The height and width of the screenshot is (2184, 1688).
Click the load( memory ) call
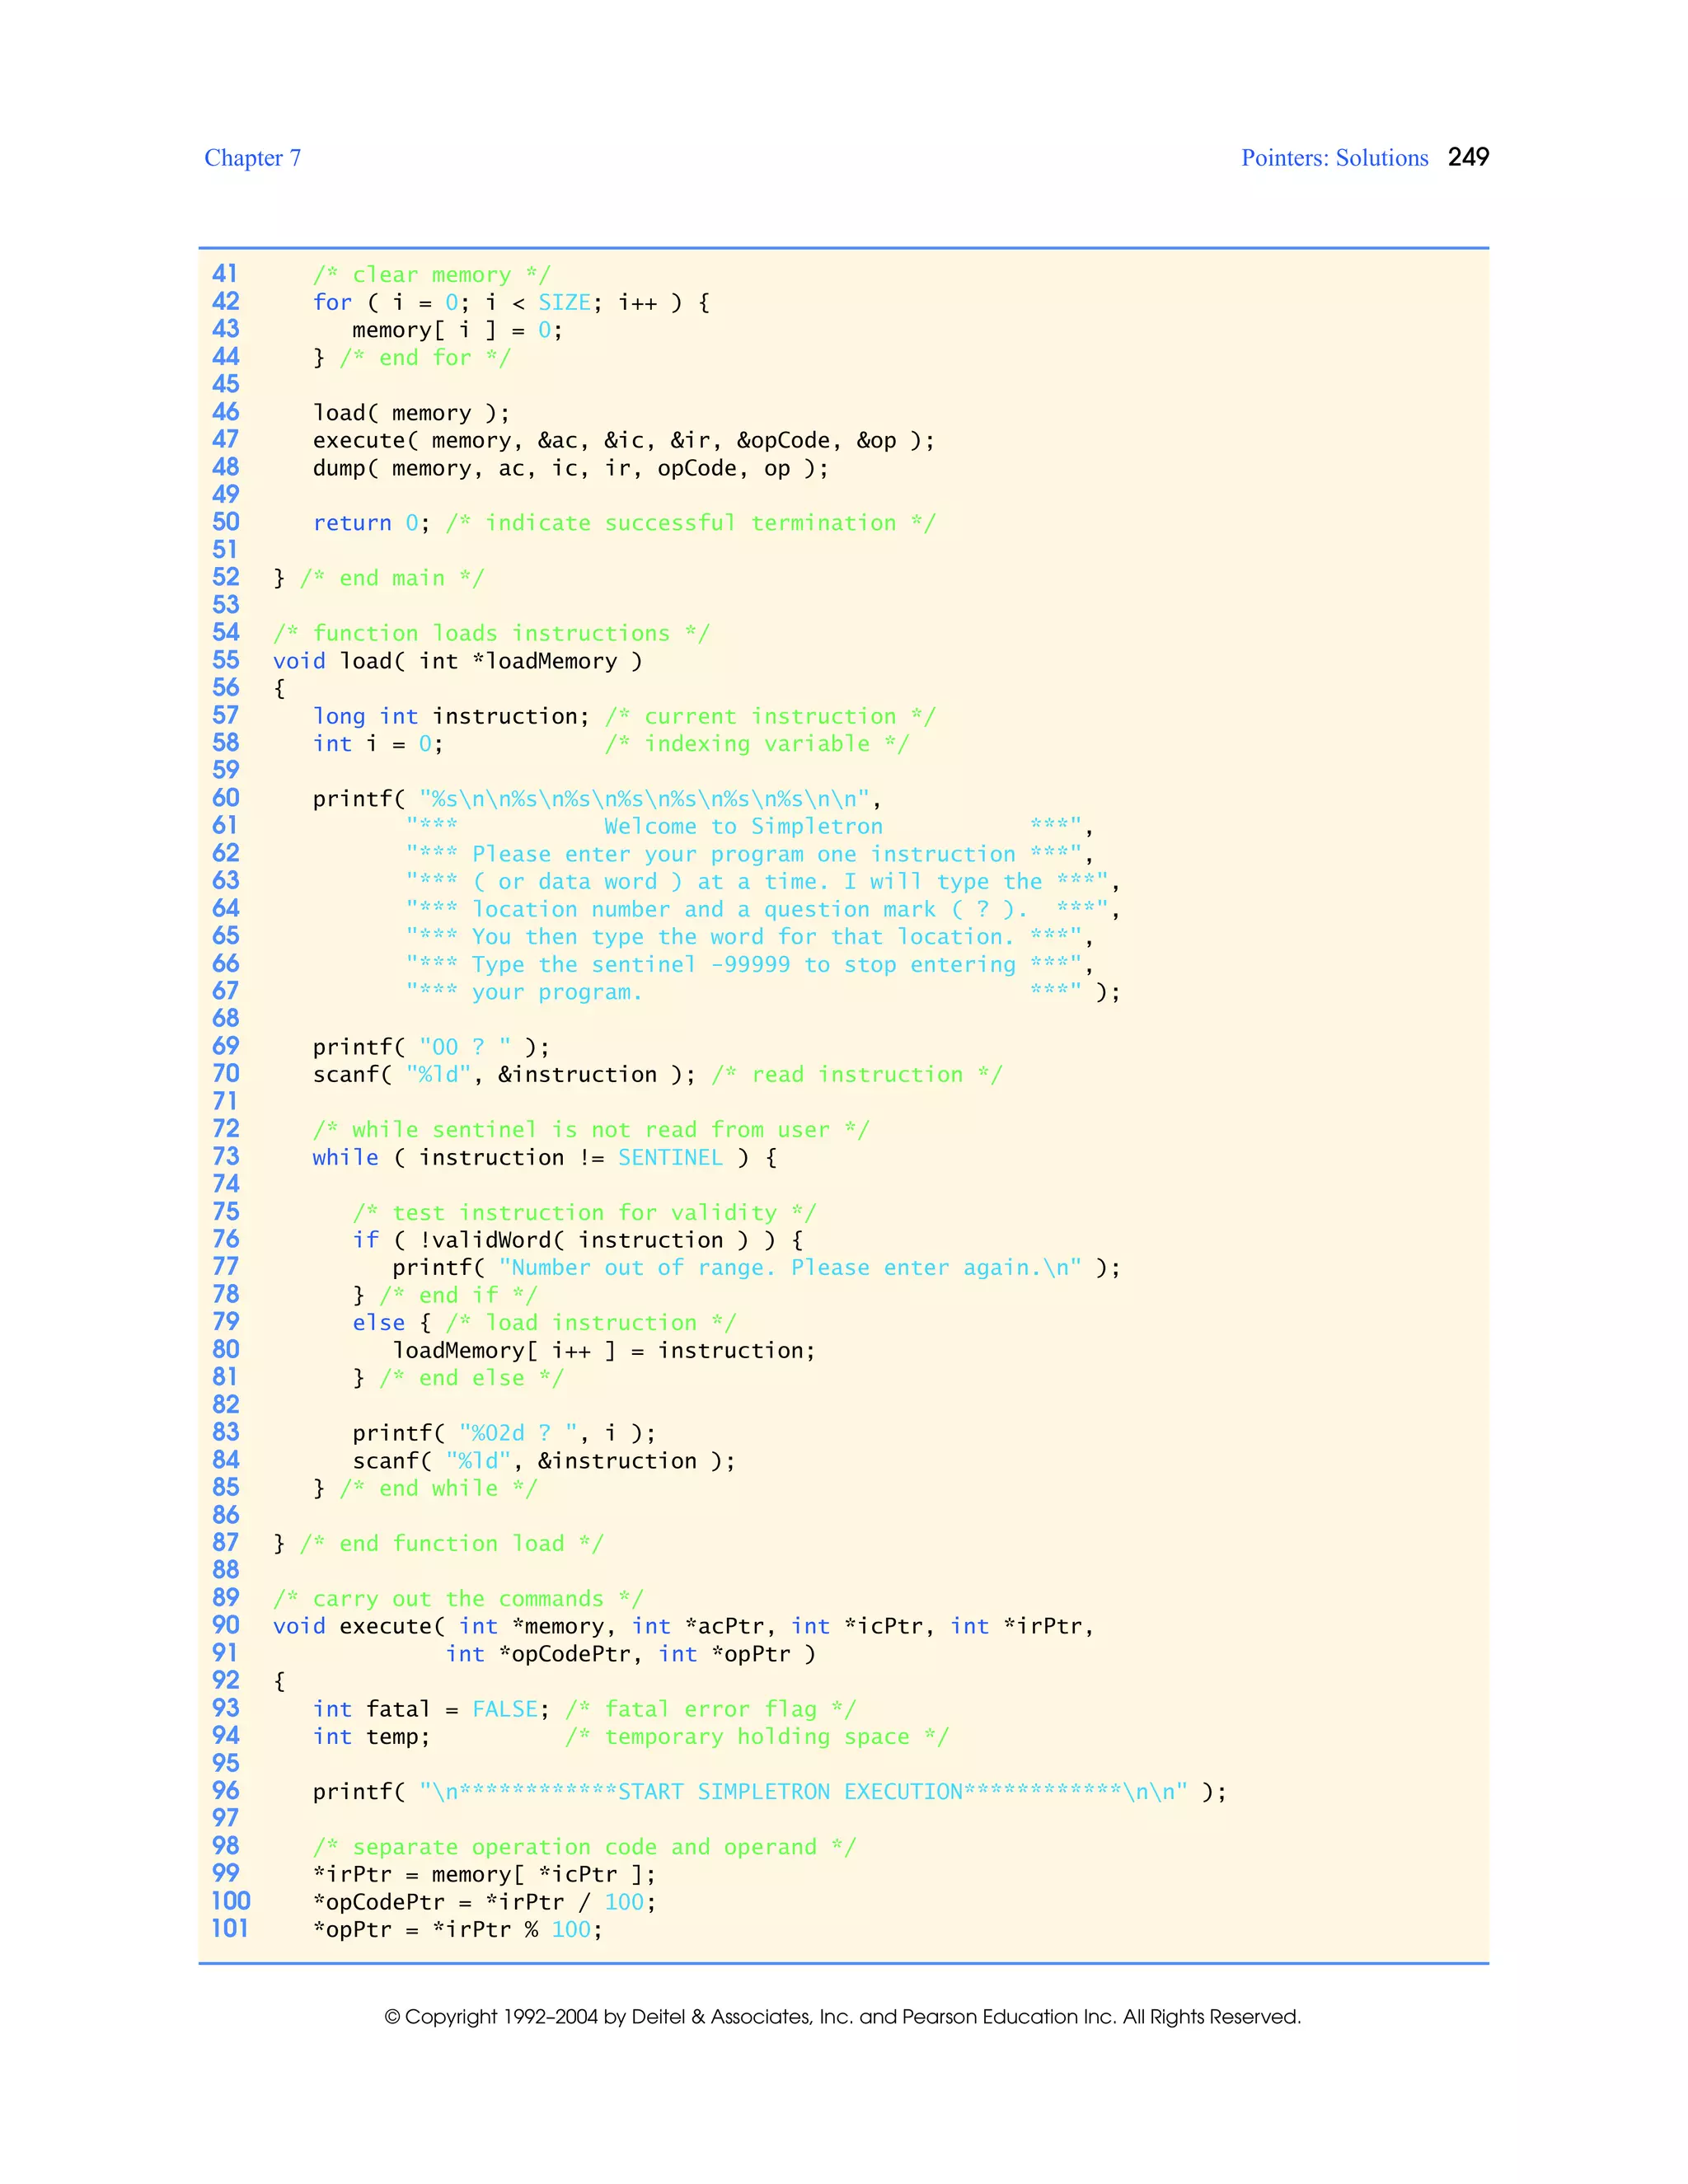click(411, 413)
